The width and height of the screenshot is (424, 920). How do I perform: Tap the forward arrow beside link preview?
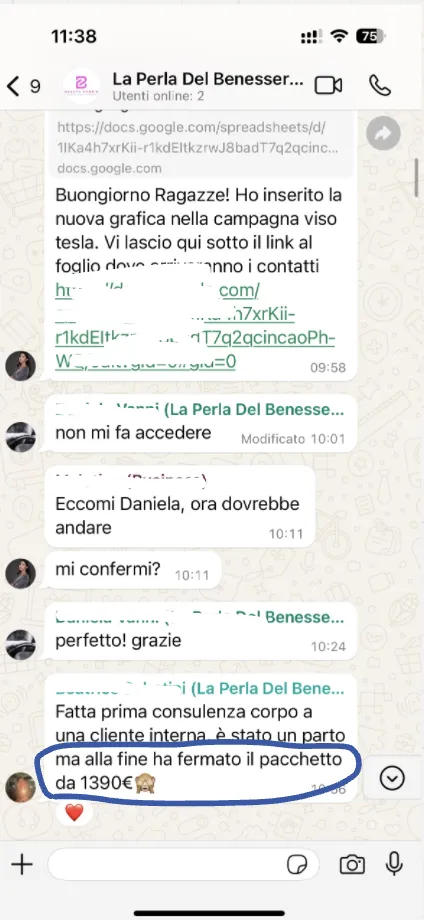coord(383,134)
